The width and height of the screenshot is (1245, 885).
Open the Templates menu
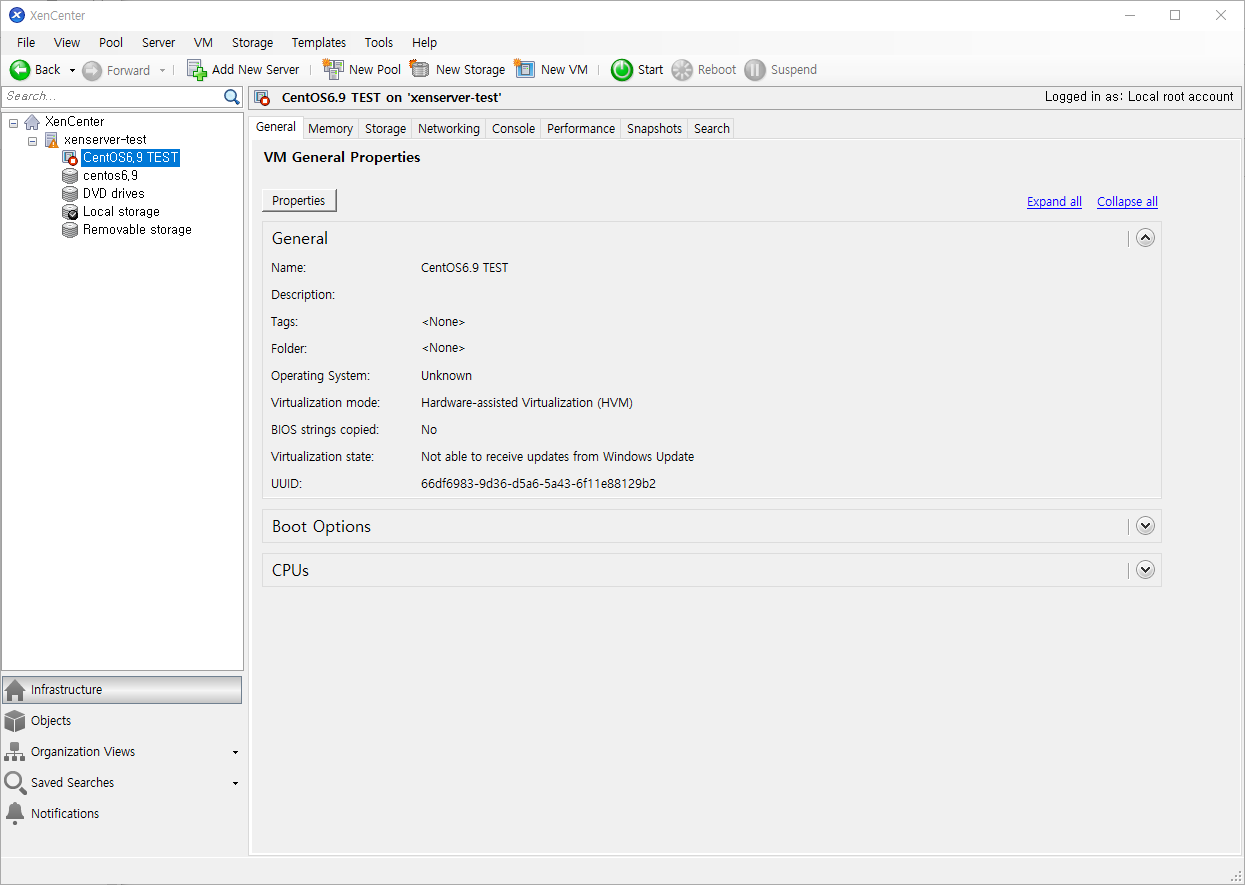319,43
